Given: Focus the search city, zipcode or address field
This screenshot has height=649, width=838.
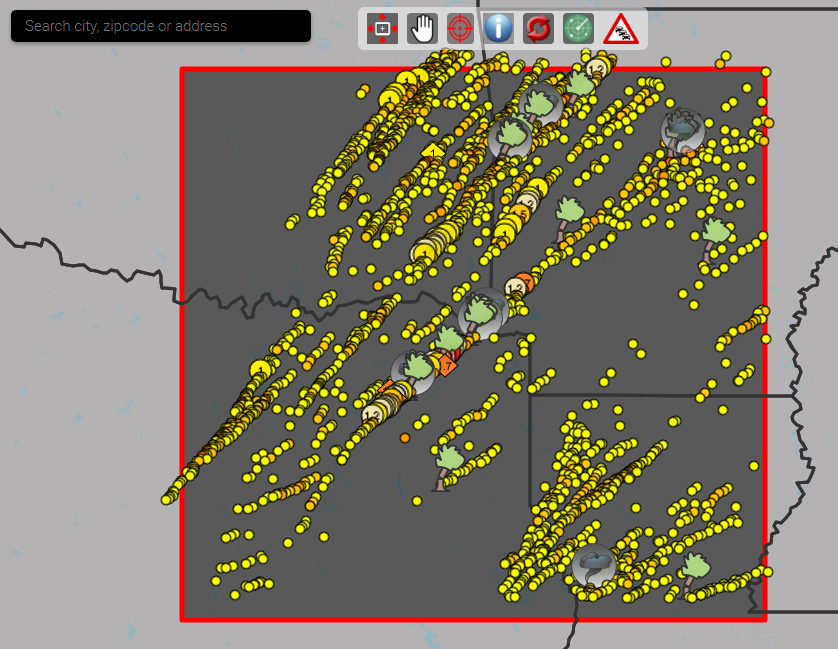Looking at the screenshot, I should [x=161, y=26].
